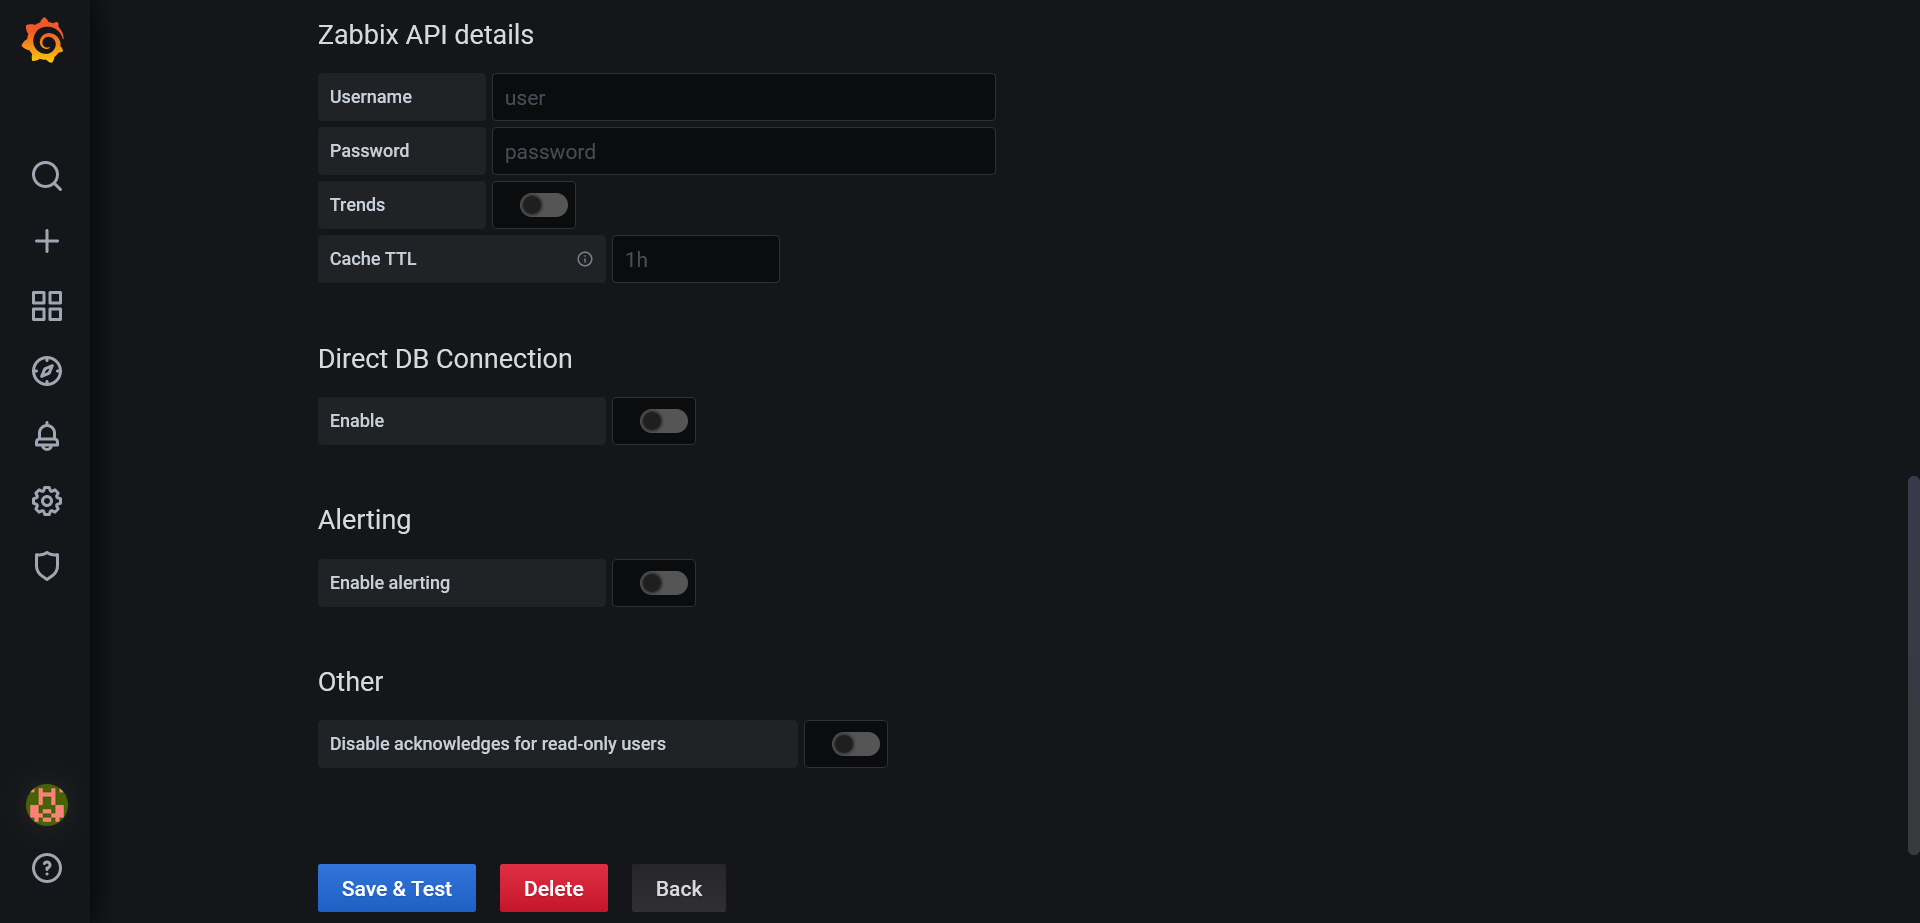Click the Back button
Screen dimensions: 1920x923
[678, 887]
